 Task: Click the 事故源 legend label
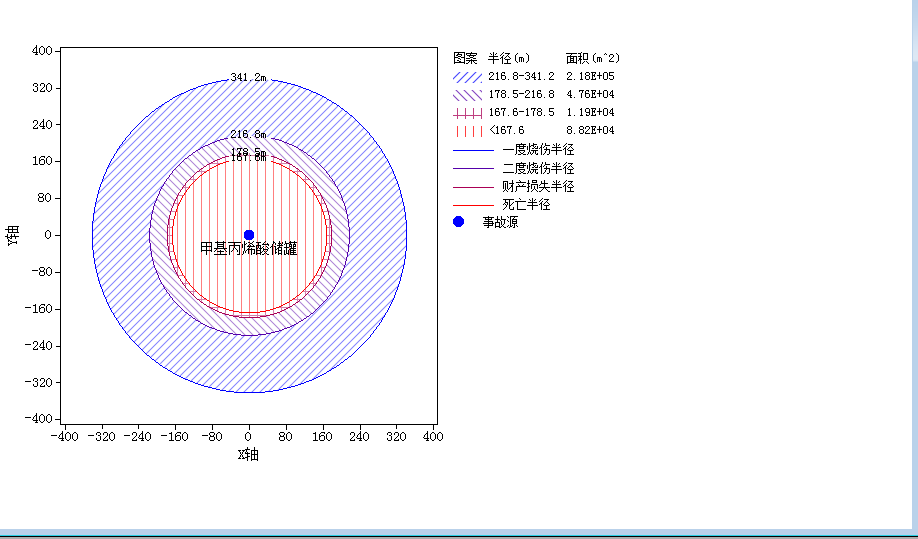pos(500,222)
